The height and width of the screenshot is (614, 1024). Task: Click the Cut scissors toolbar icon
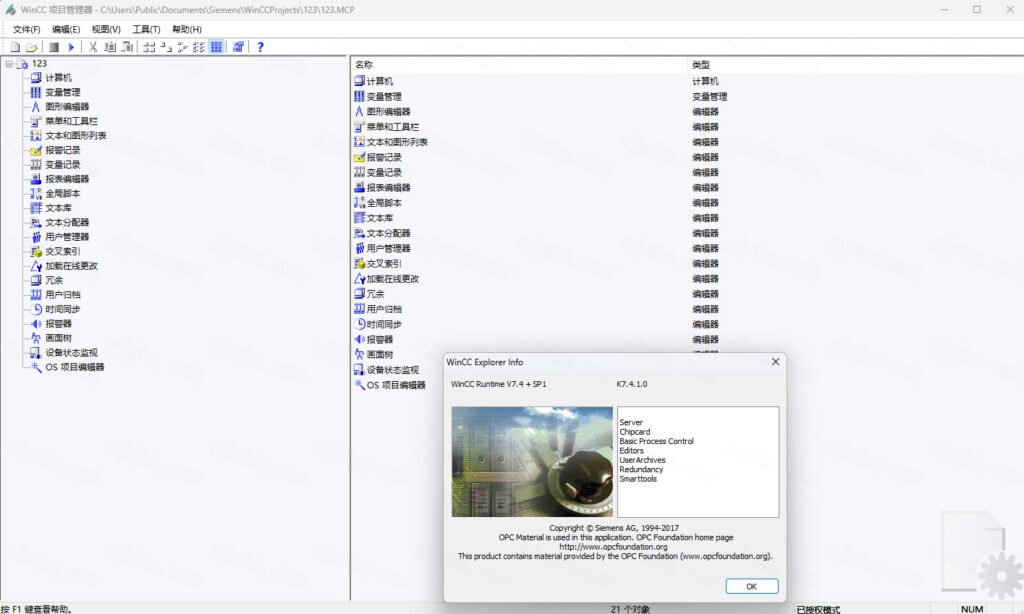(x=93, y=47)
